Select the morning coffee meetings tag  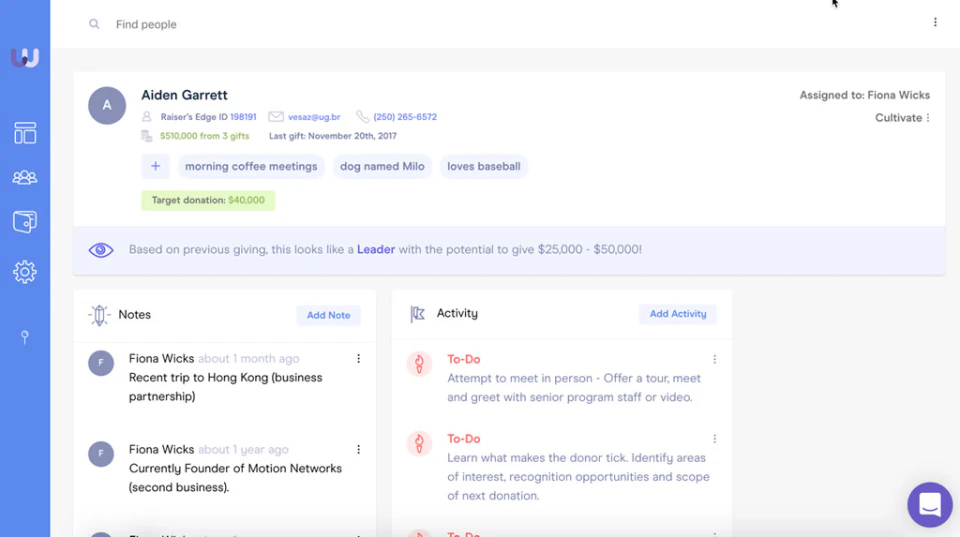coord(251,167)
